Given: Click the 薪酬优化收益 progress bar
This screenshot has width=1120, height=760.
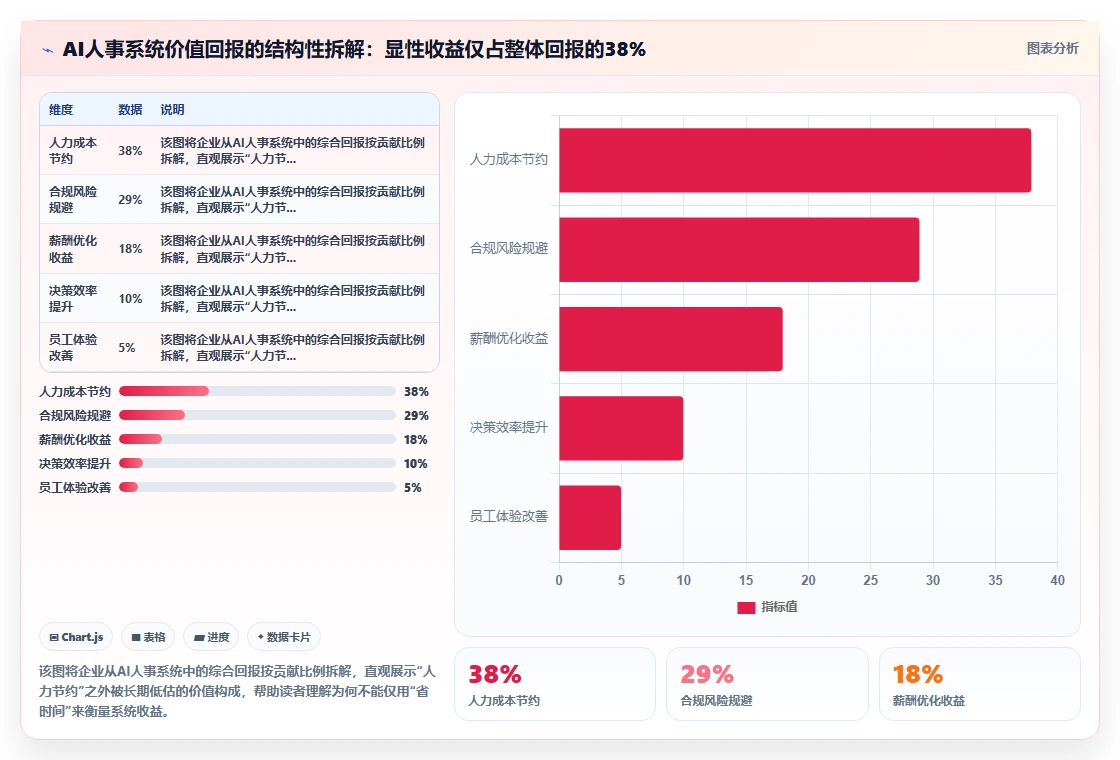Looking at the screenshot, I should point(257,439).
